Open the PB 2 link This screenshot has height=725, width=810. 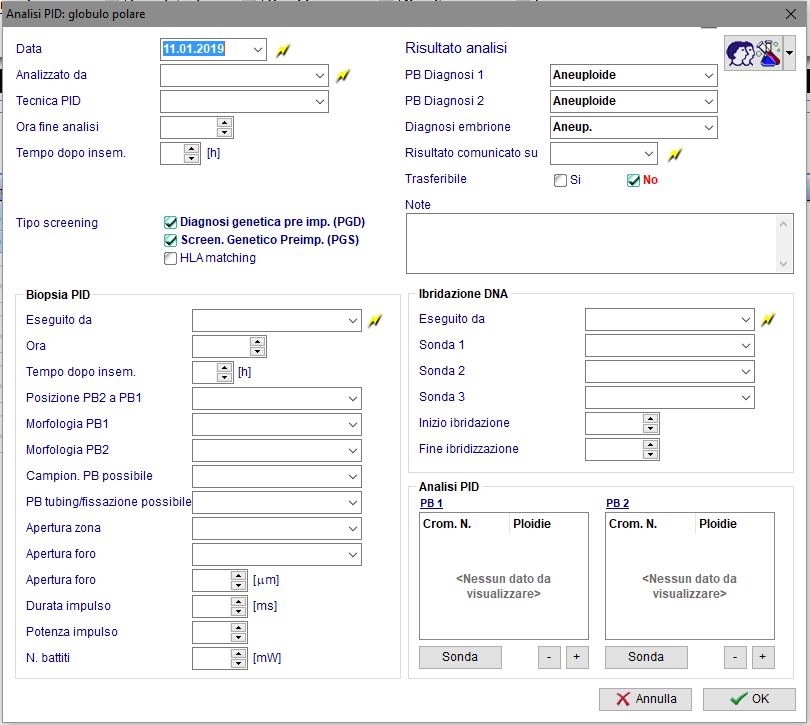[x=617, y=503]
